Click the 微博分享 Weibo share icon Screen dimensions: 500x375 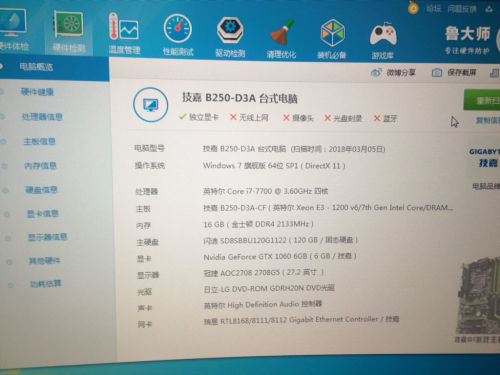pos(376,72)
